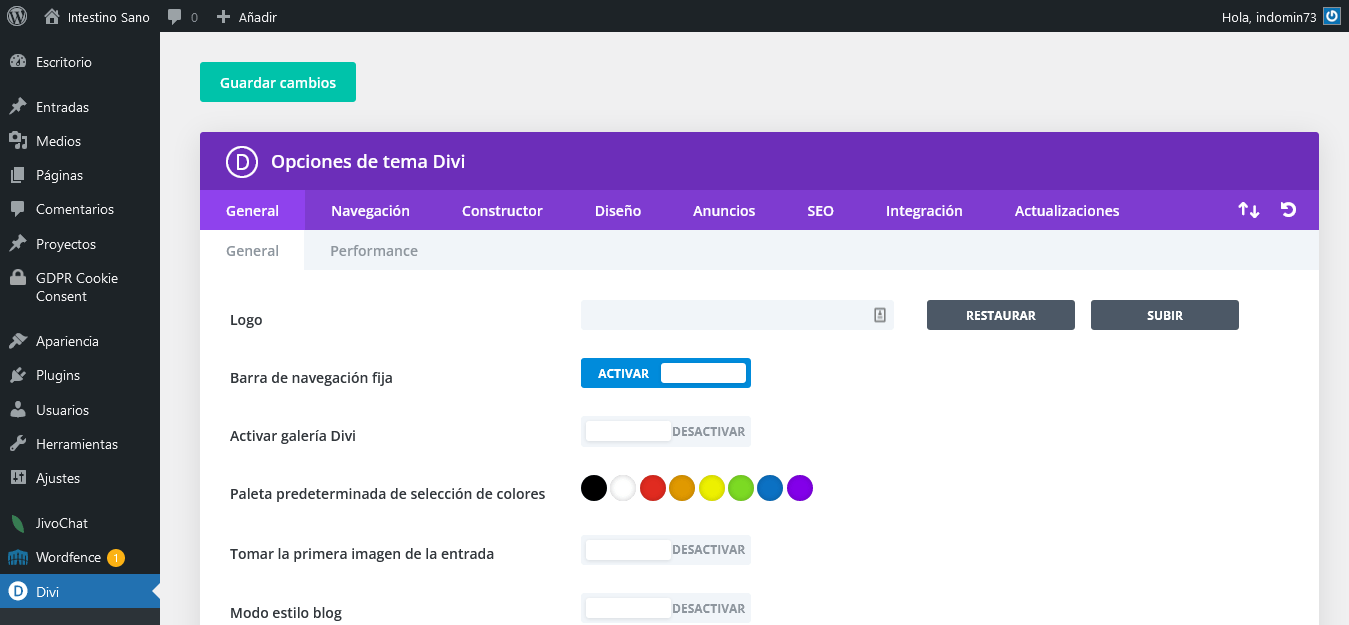This screenshot has height=625, width=1349.
Task: Click the SUBIR button
Action: (x=1165, y=315)
